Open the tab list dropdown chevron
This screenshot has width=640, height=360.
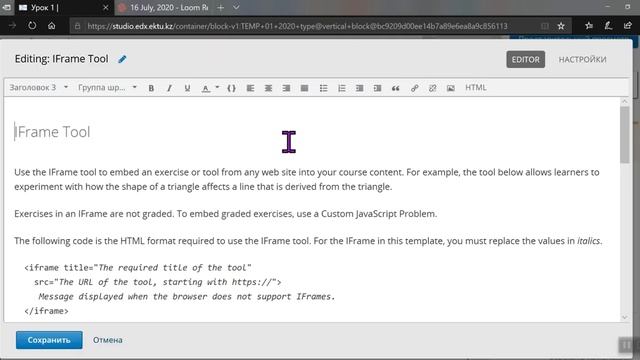pyautogui.click(x=236, y=7)
